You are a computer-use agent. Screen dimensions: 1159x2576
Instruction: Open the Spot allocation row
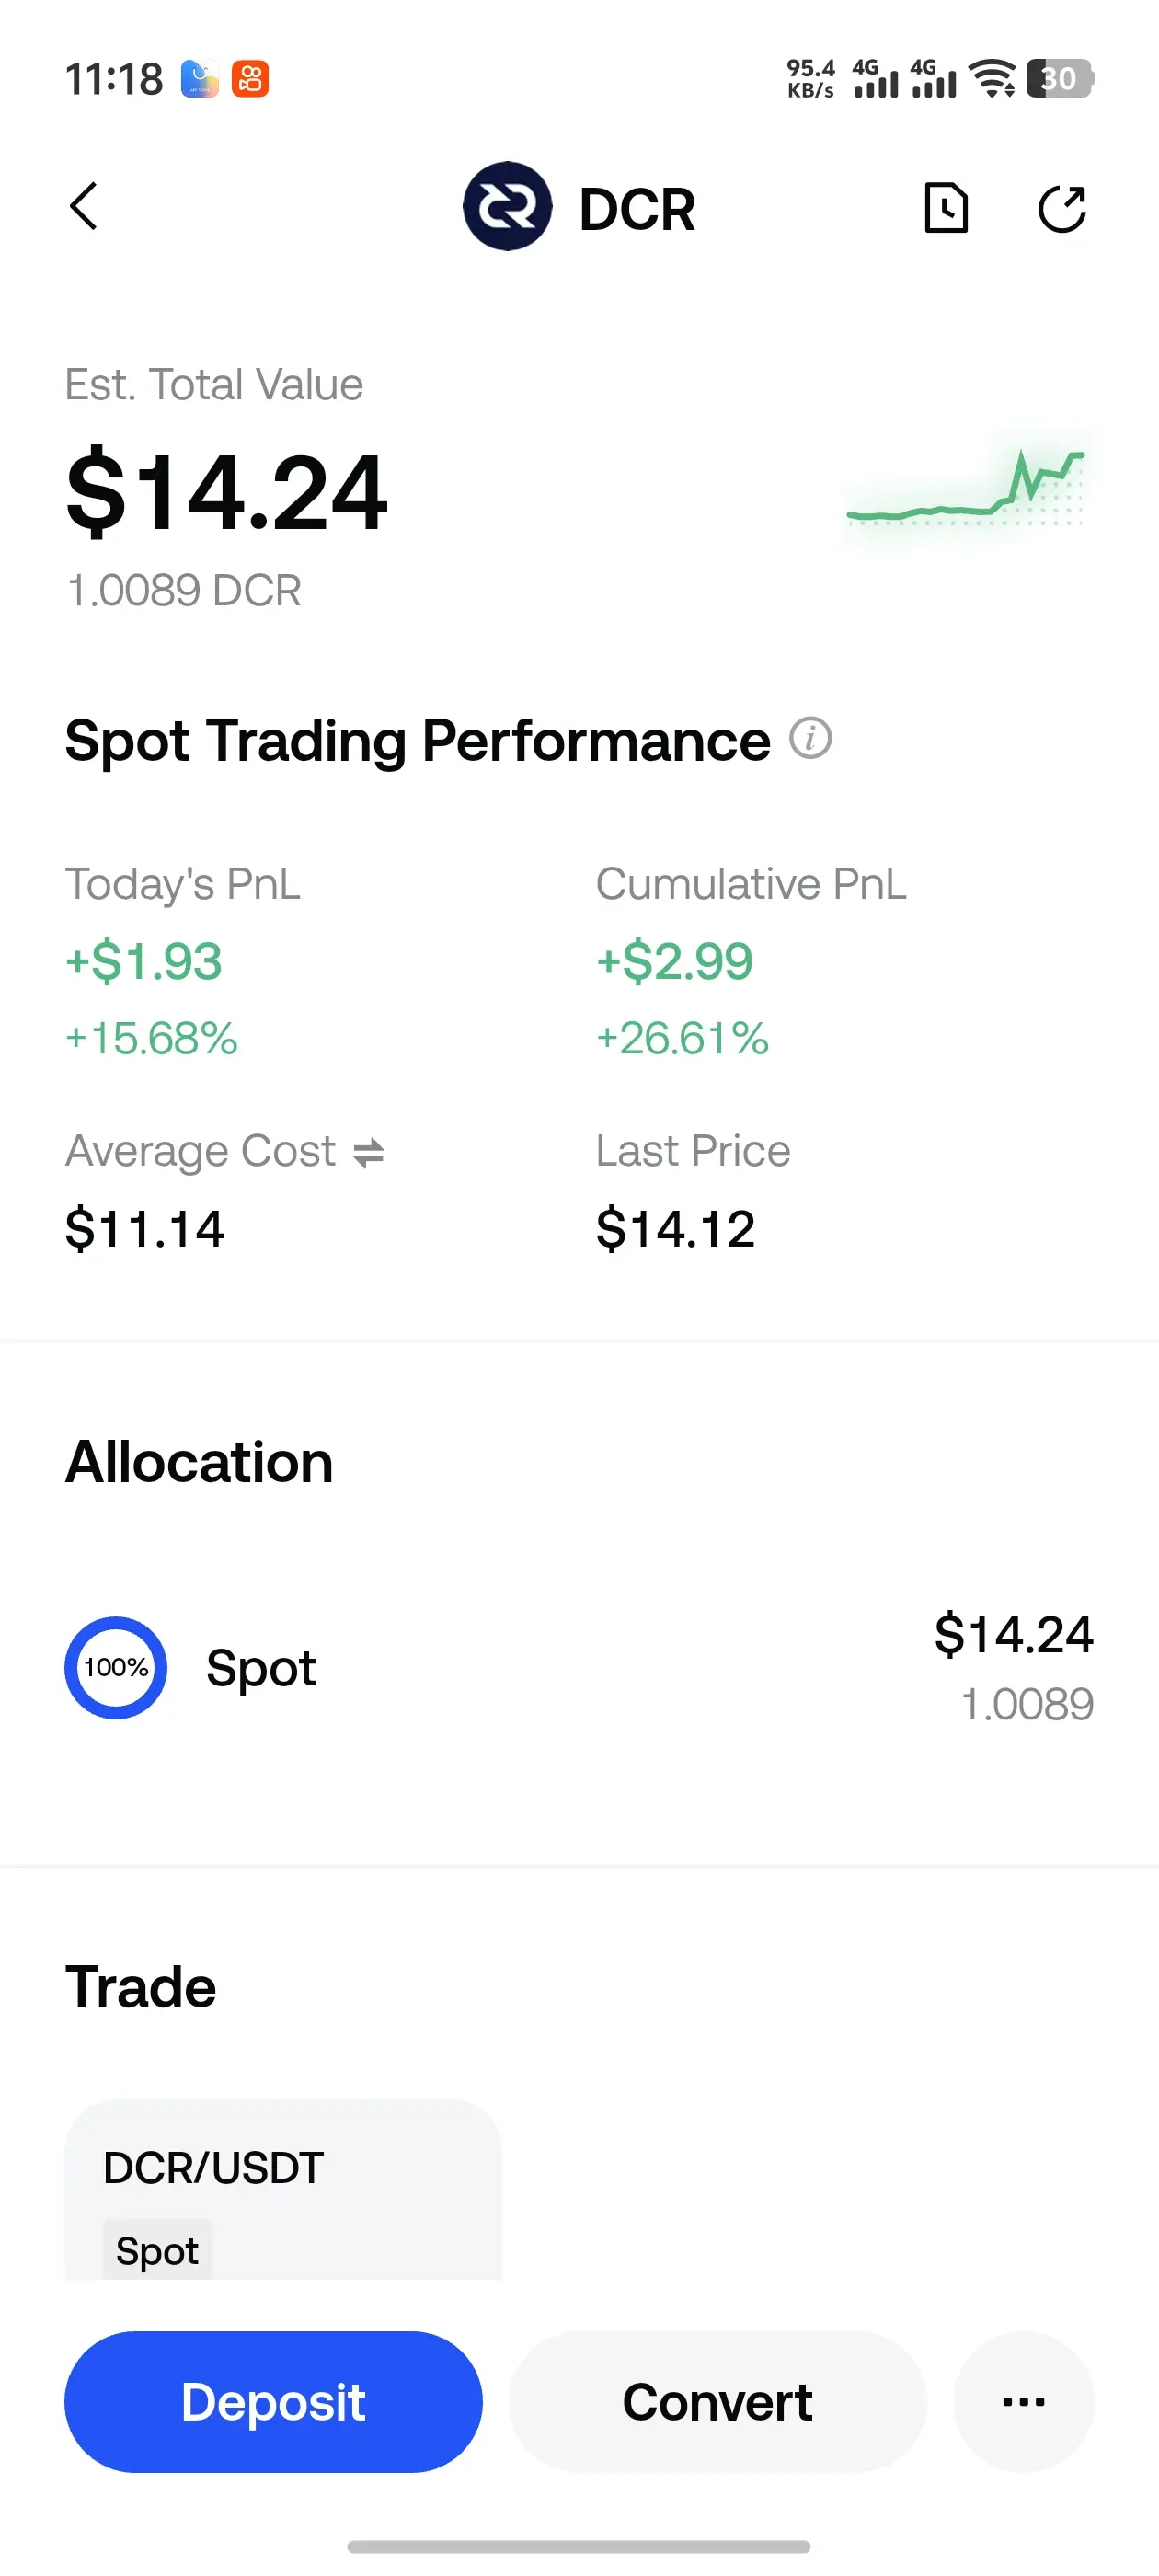pos(579,1668)
